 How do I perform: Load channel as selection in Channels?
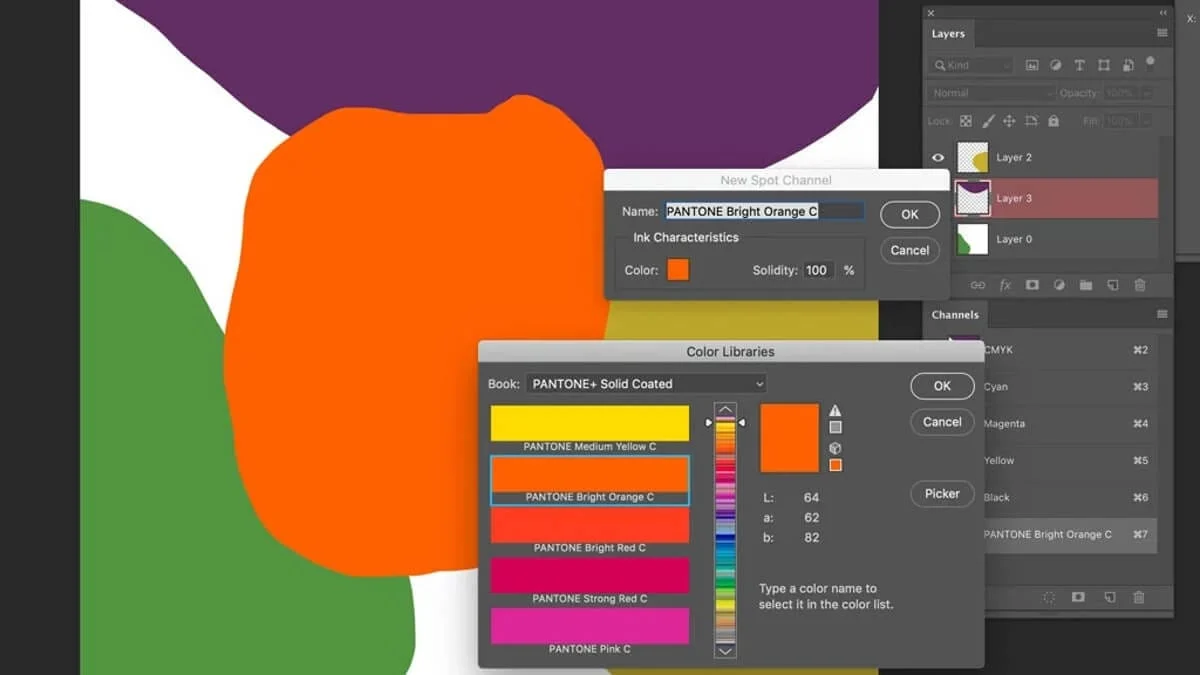(1049, 597)
